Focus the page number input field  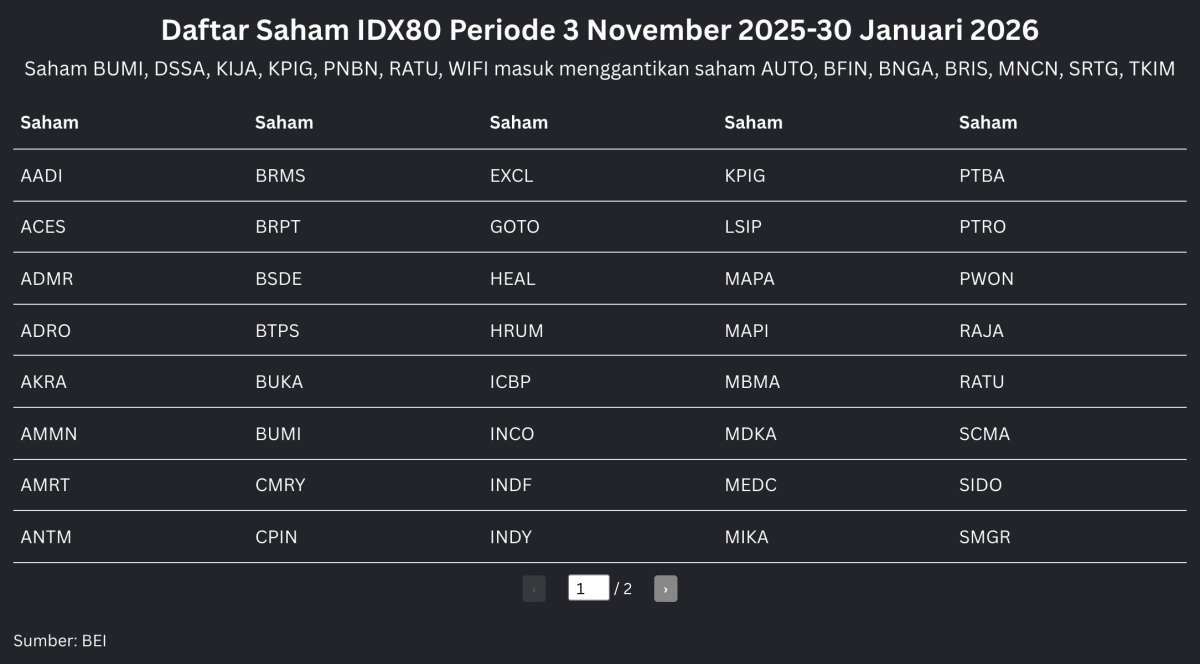point(588,588)
